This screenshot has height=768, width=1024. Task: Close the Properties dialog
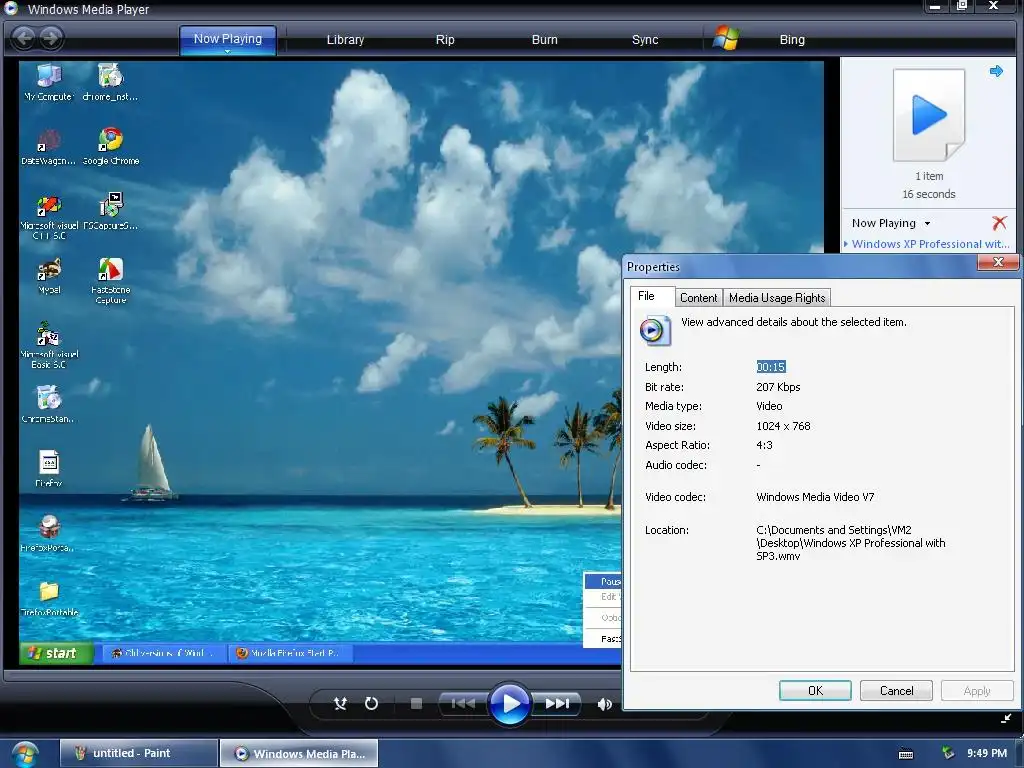click(998, 263)
